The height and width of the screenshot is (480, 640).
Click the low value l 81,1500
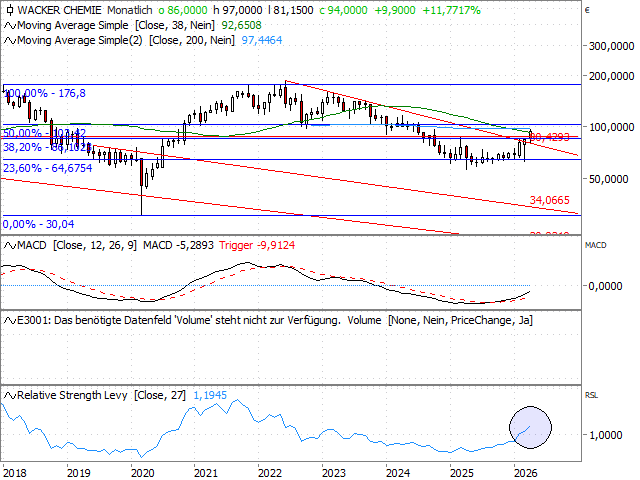291,10
